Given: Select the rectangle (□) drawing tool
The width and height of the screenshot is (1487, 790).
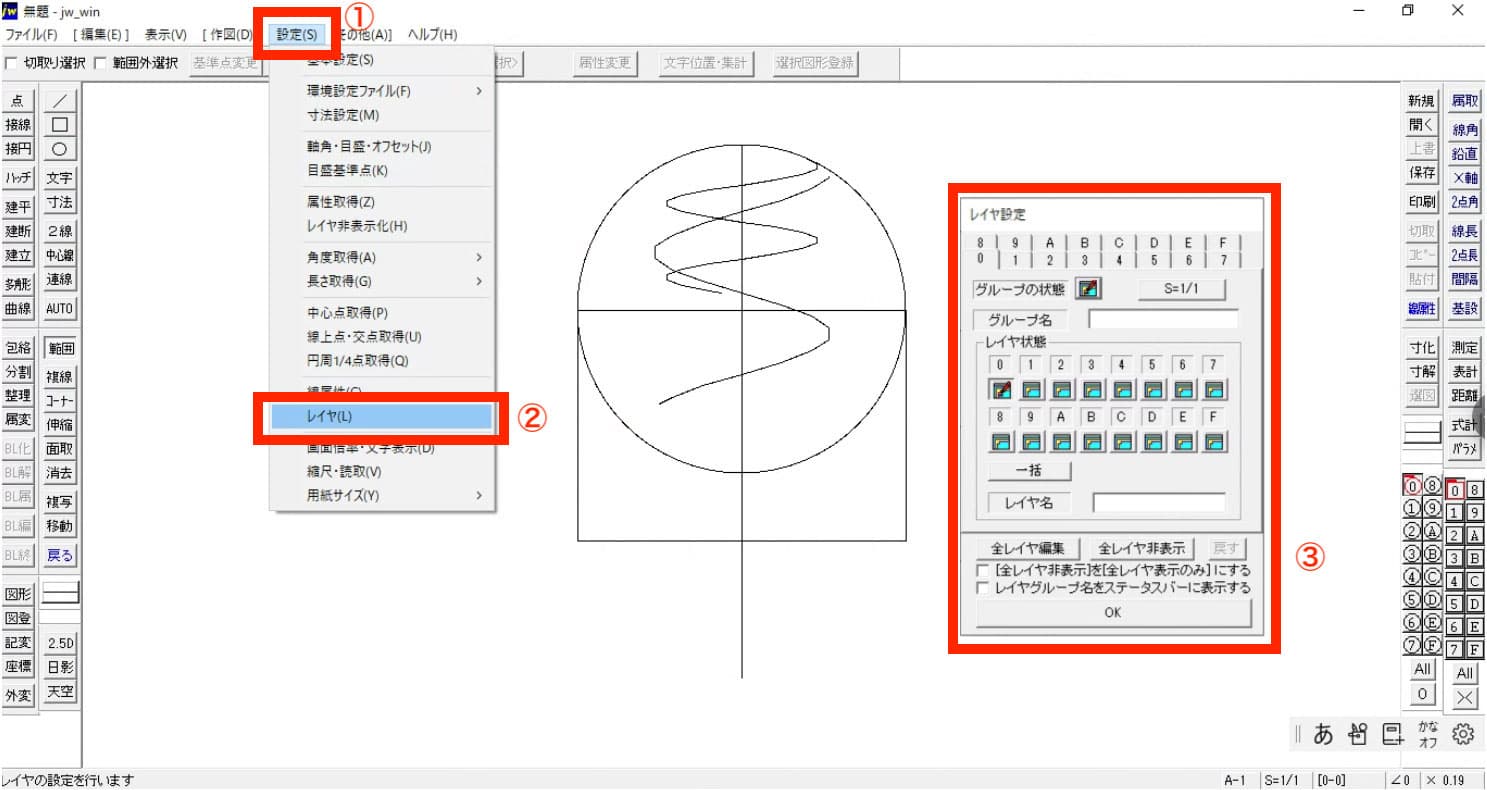Looking at the screenshot, I should pyautogui.click(x=60, y=125).
